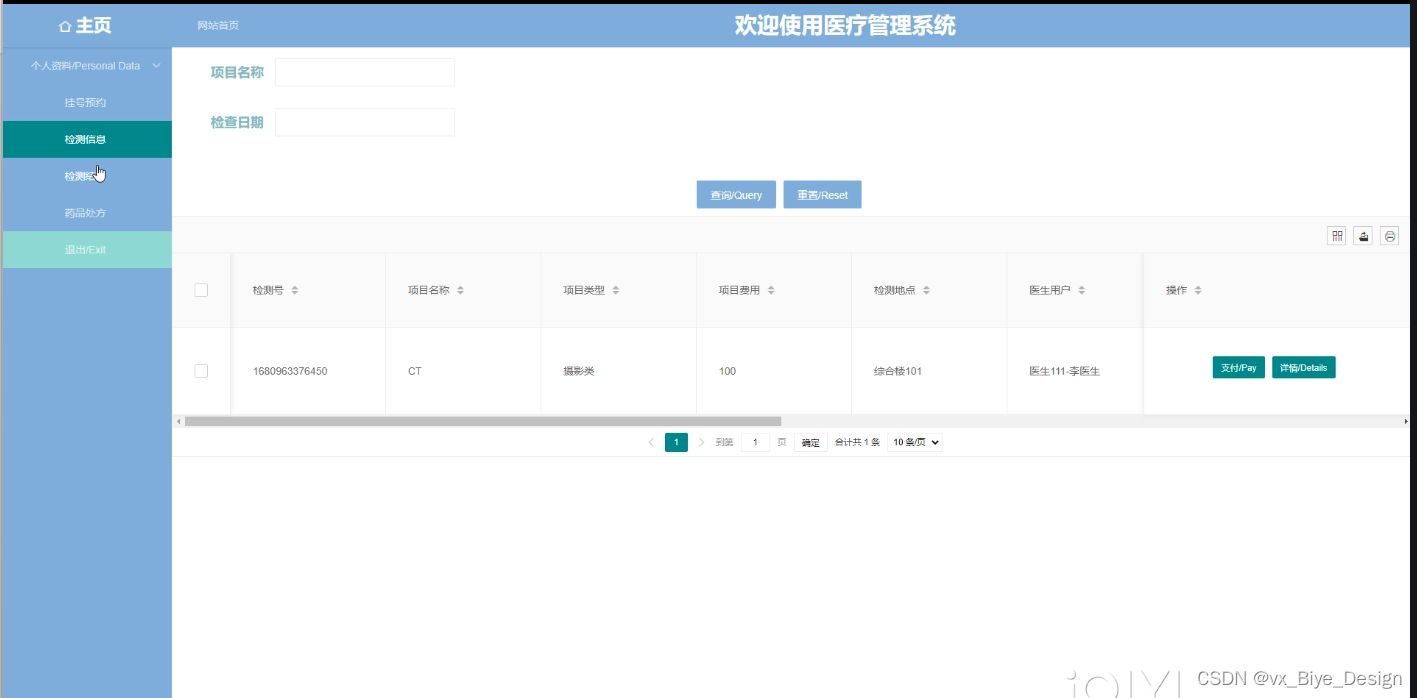The width and height of the screenshot is (1417, 698).
Task: Open the 10条/页 page size dropdown
Action: coord(915,442)
